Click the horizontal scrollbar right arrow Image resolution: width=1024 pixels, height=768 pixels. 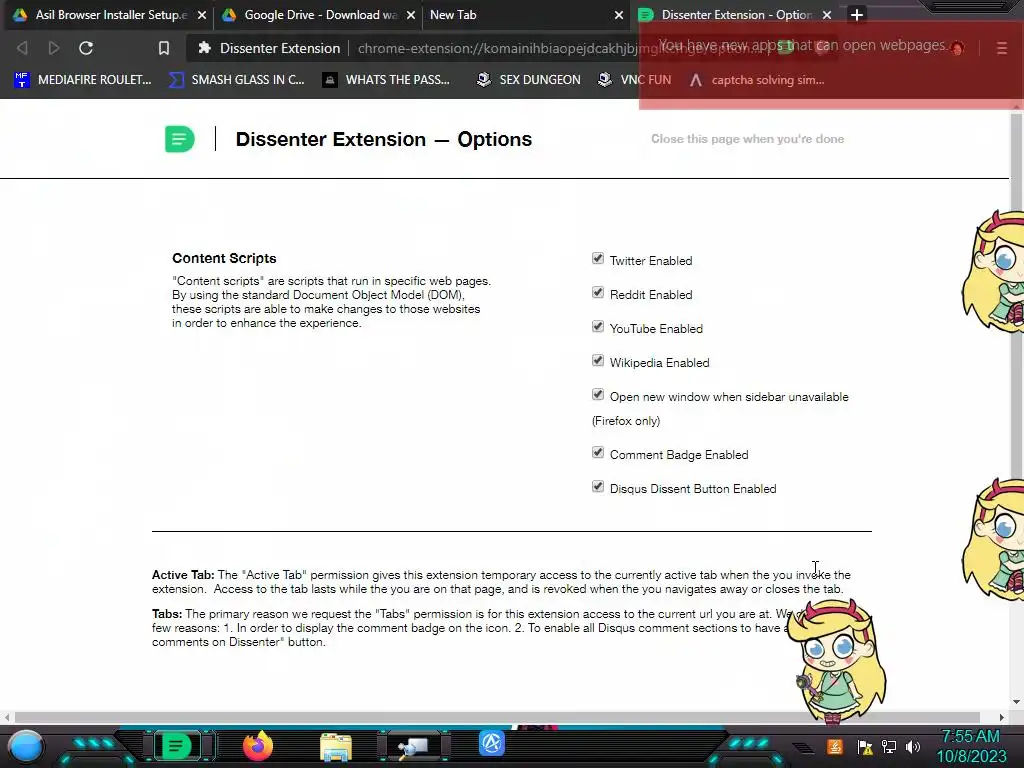(x=1002, y=717)
